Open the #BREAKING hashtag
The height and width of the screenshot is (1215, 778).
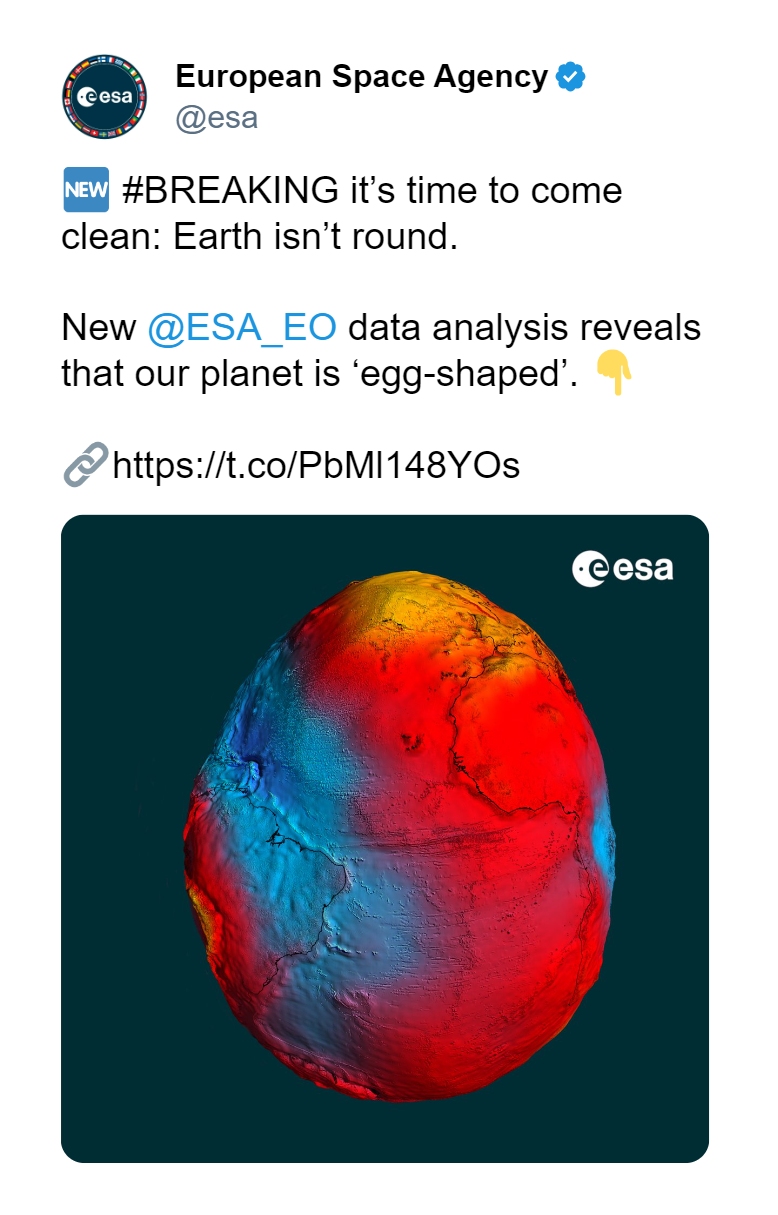click(230, 190)
